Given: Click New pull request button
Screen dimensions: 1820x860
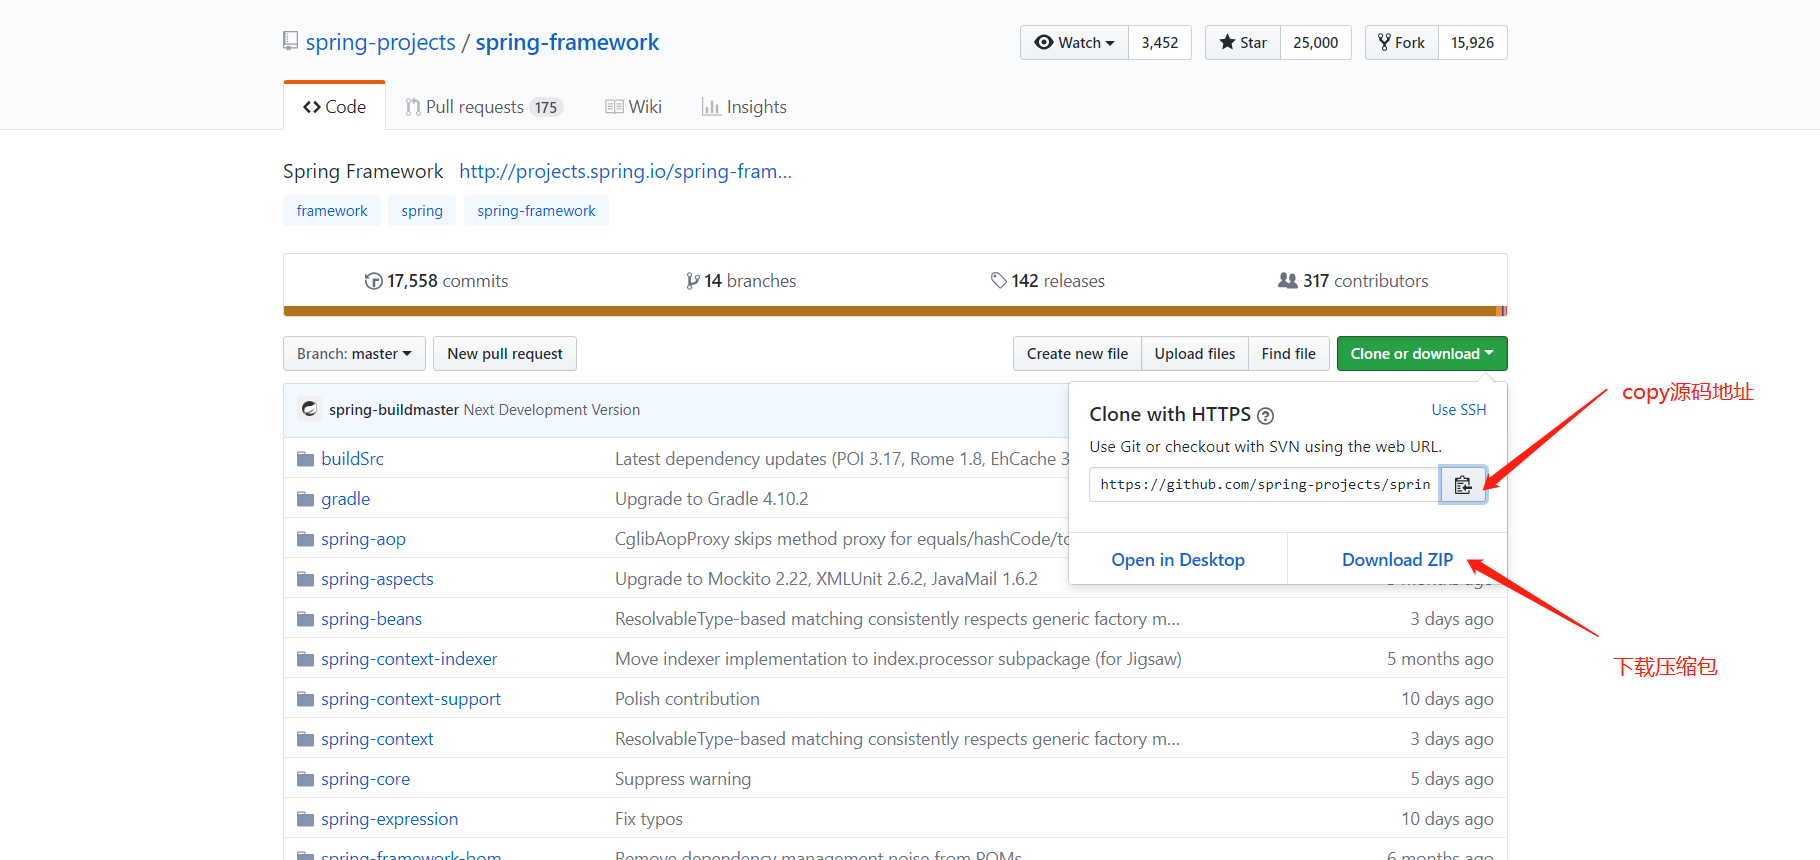Looking at the screenshot, I should tap(505, 354).
